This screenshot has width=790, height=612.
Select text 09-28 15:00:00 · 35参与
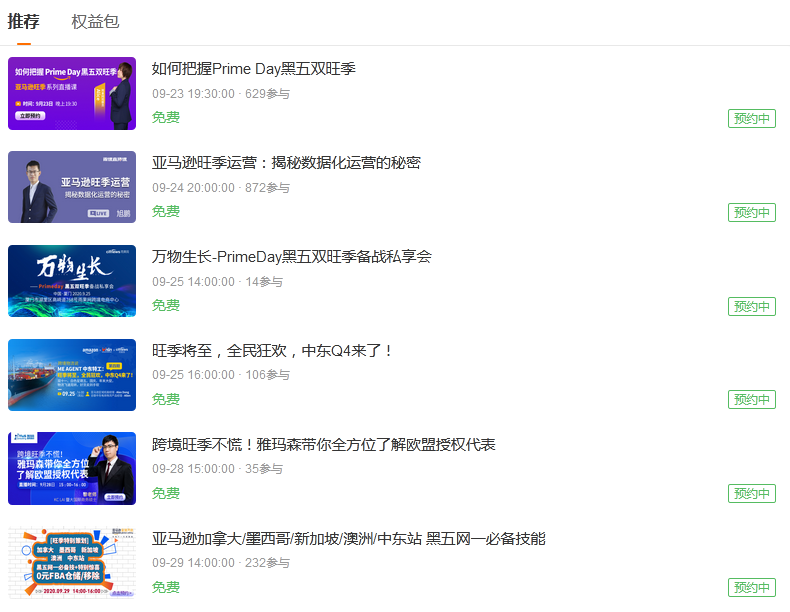217,469
